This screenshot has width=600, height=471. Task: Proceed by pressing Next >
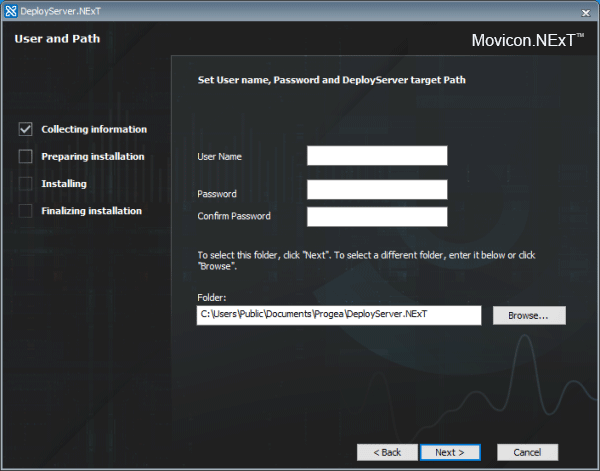point(450,452)
